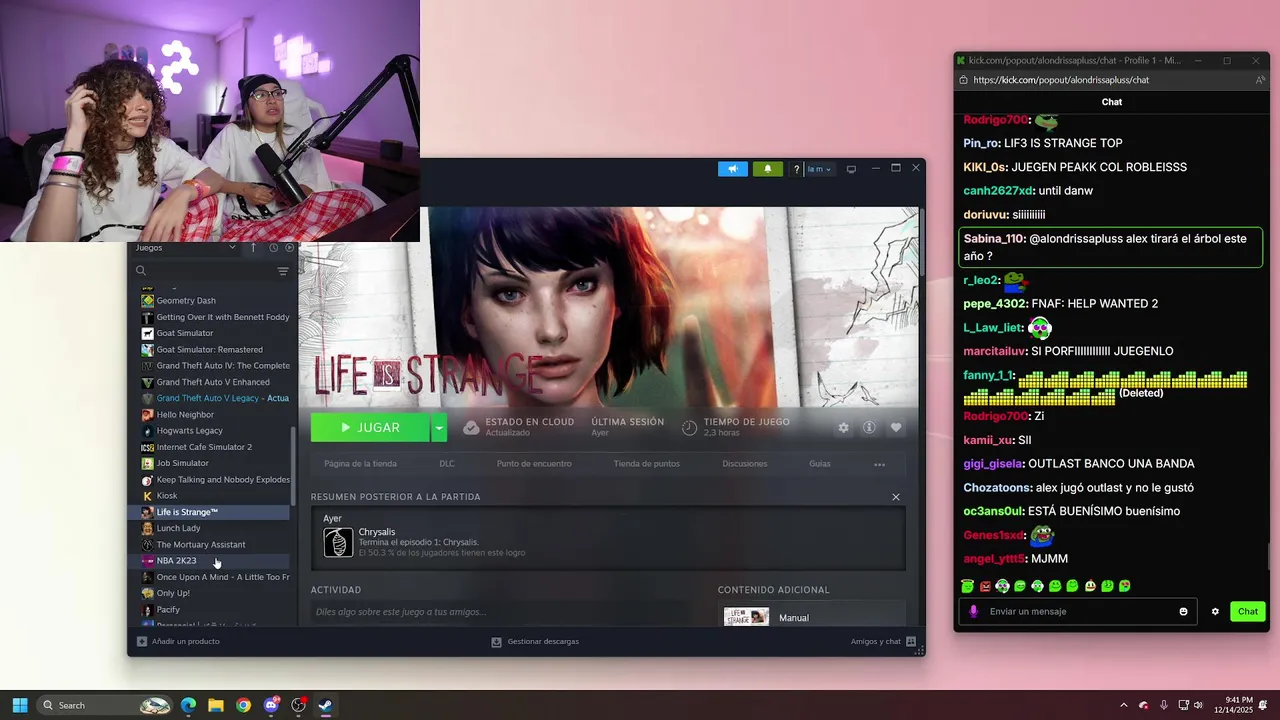Open the DLC tab
Image resolution: width=1280 pixels, height=720 pixels.
click(447, 464)
